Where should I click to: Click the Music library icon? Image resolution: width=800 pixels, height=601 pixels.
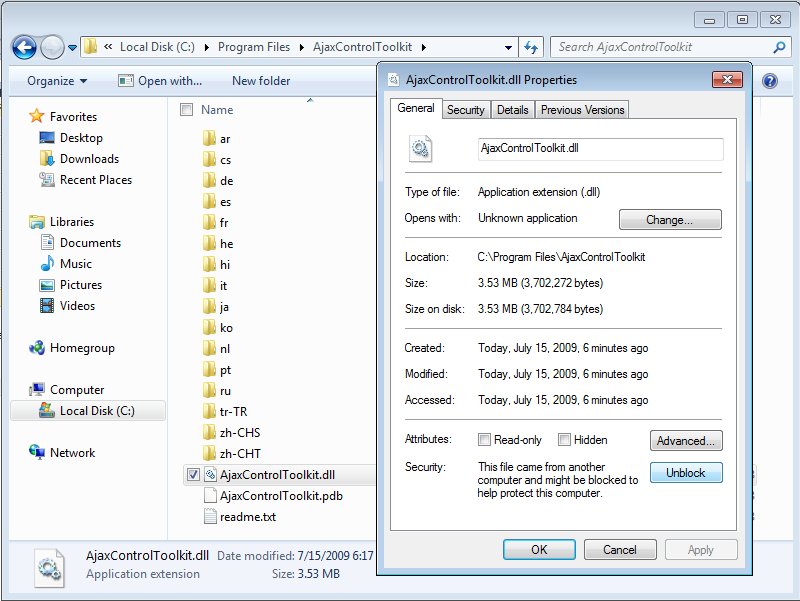(x=47, y=263)
